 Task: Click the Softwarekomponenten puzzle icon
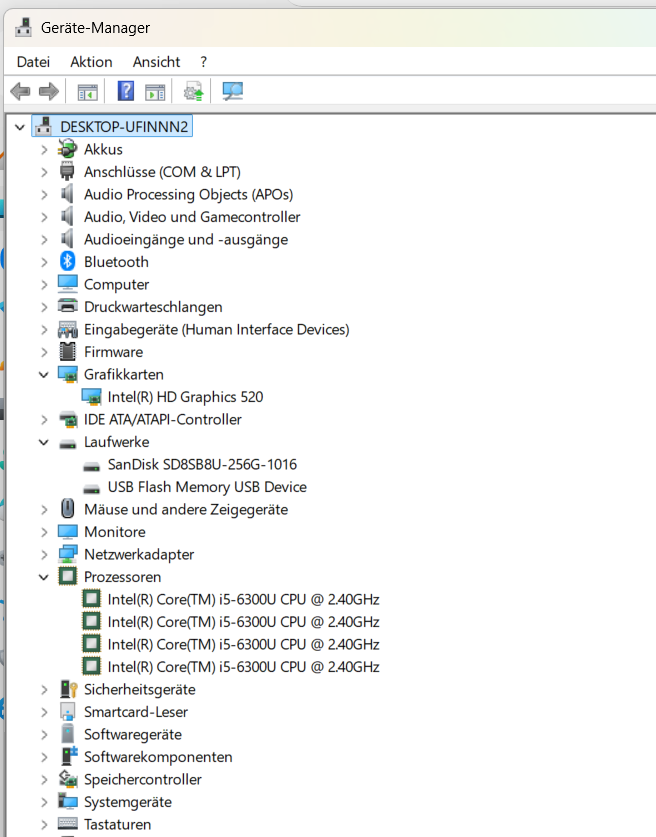tap(69, 756)
